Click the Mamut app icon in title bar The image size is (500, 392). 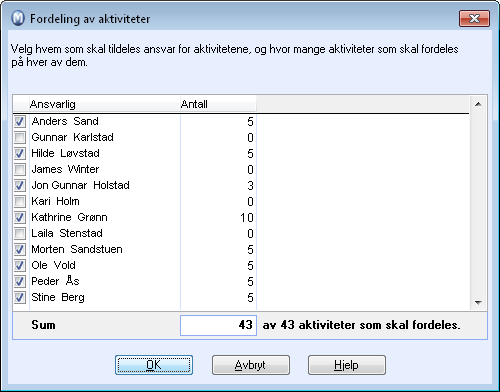18,18
